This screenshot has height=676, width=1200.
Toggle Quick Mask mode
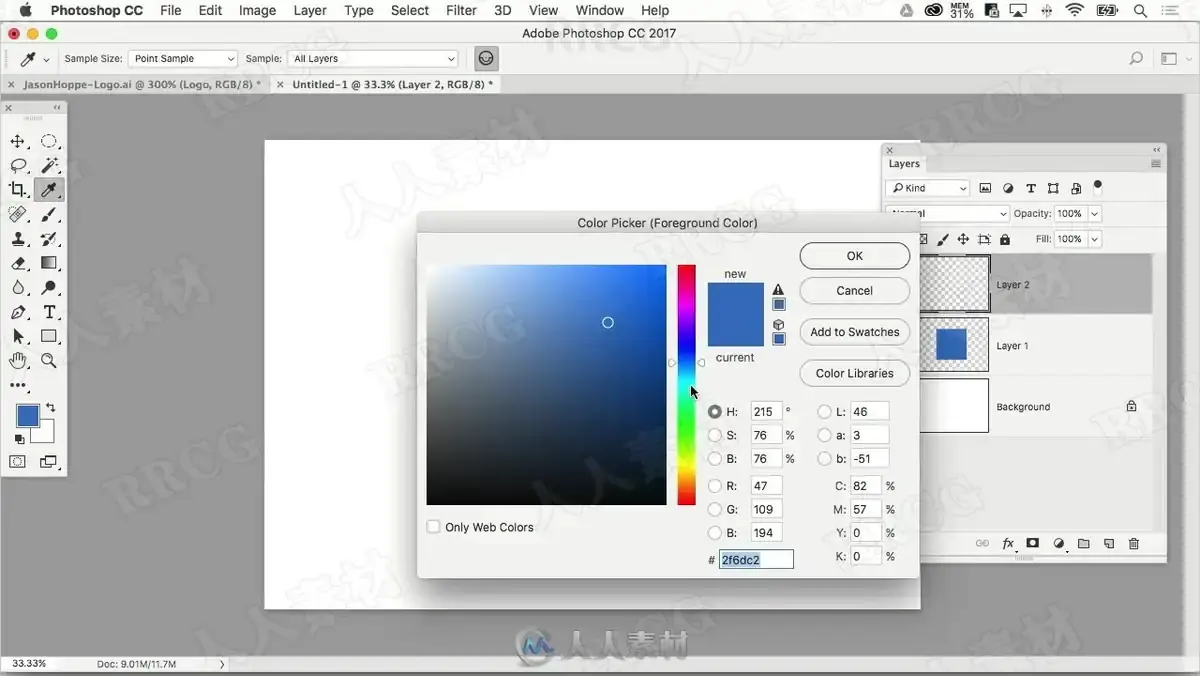tap(18, 462)
